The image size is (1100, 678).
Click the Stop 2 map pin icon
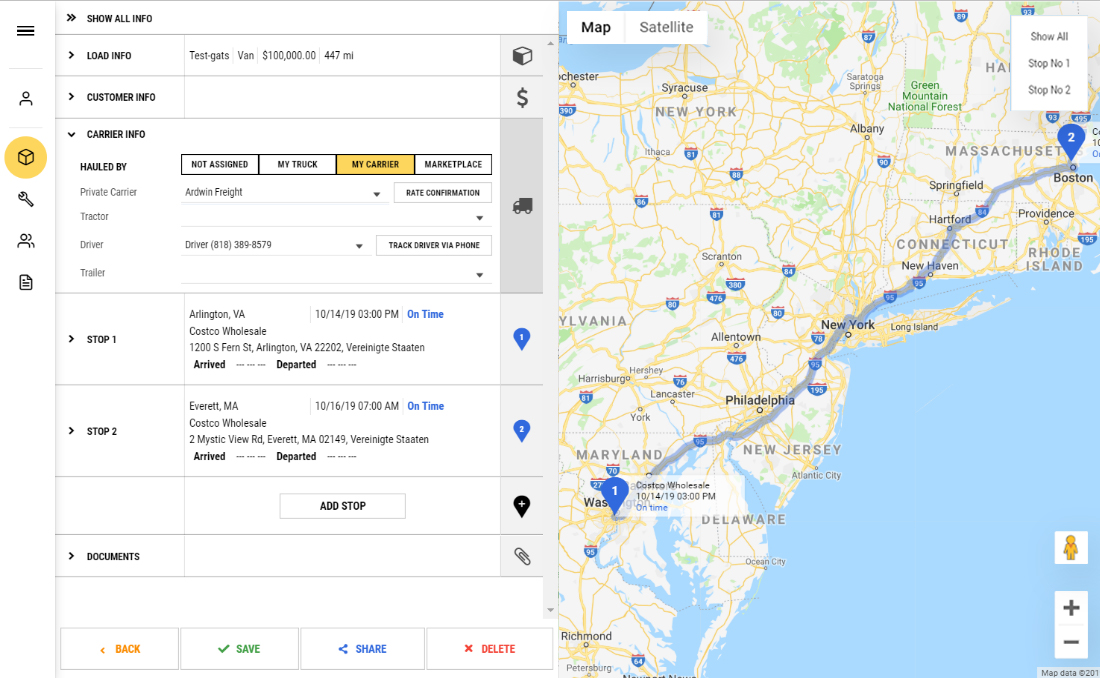click(521, 430)
